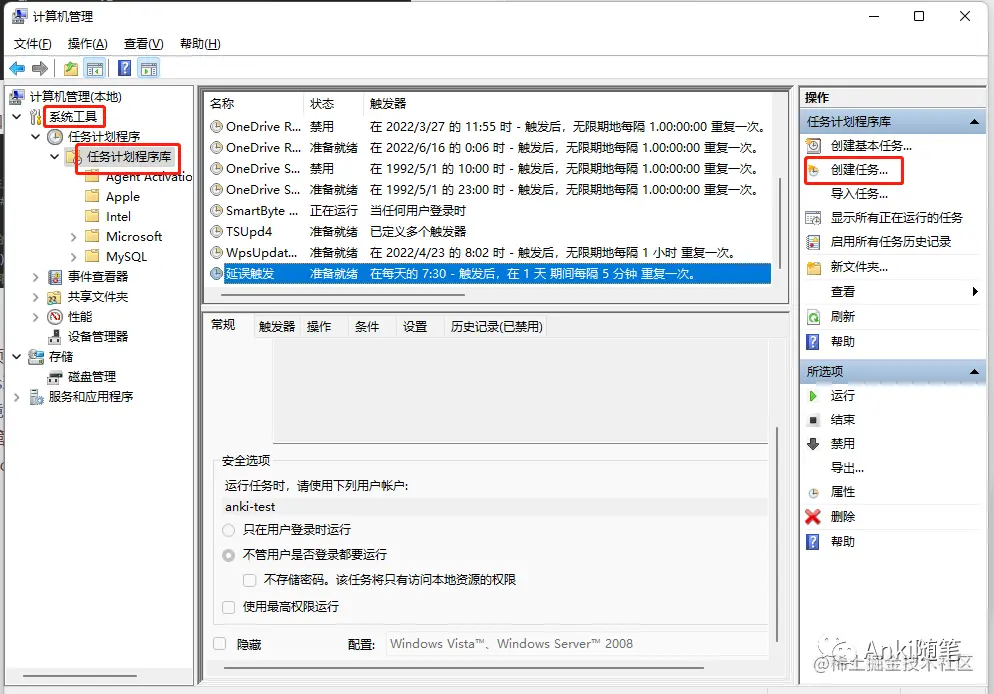The width and height of the screenshot is (994, 694).
Task: Click the blue help icon in toolbar
Action: (x=124, y=68)
